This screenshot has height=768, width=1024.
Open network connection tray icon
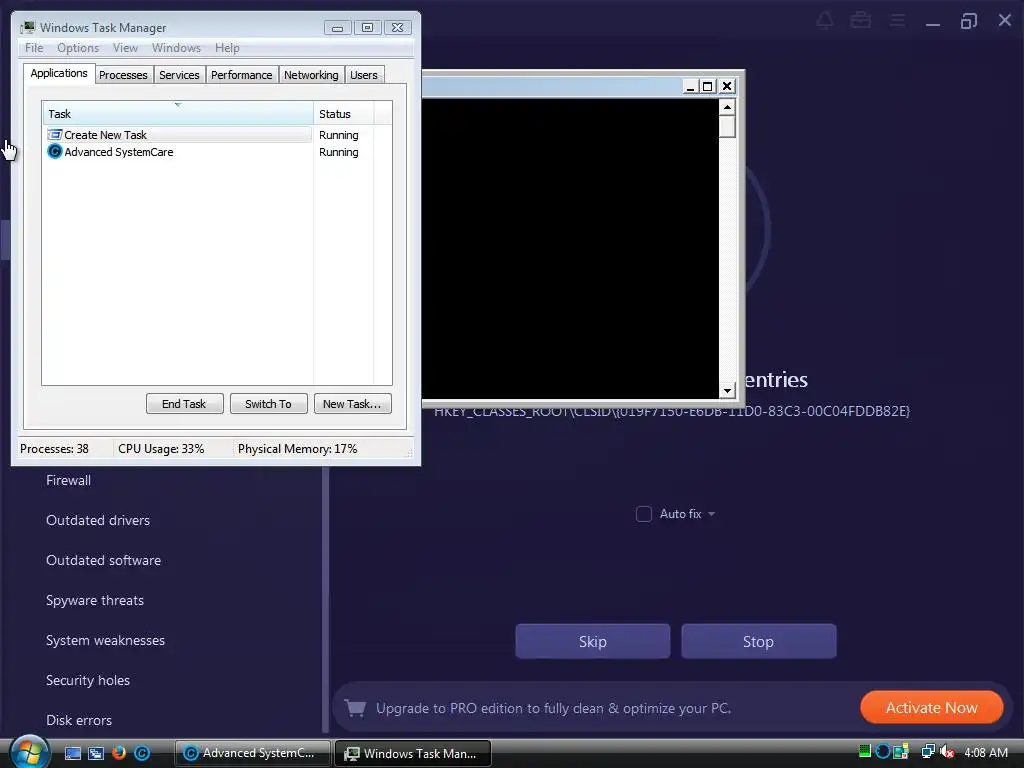[927, 752]
